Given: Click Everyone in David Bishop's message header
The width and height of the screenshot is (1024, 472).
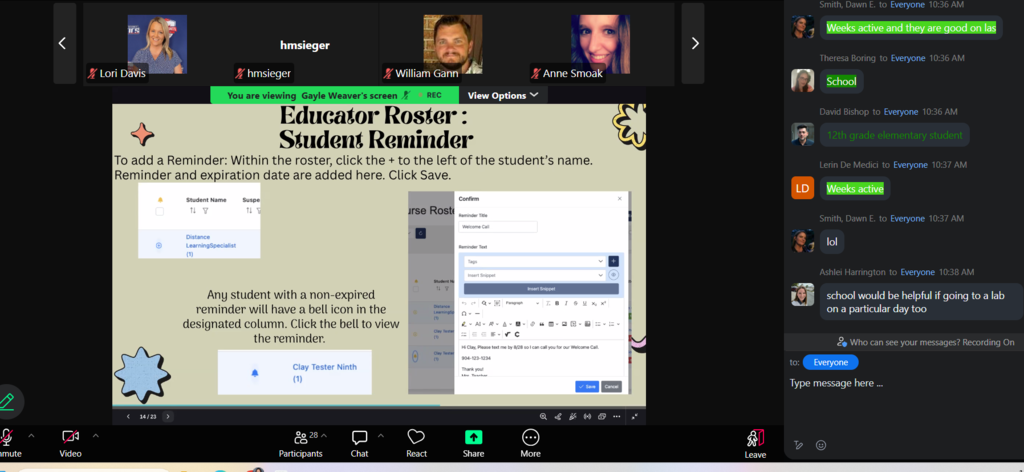Looking at the screenshot, I should [x=901, y=112].
